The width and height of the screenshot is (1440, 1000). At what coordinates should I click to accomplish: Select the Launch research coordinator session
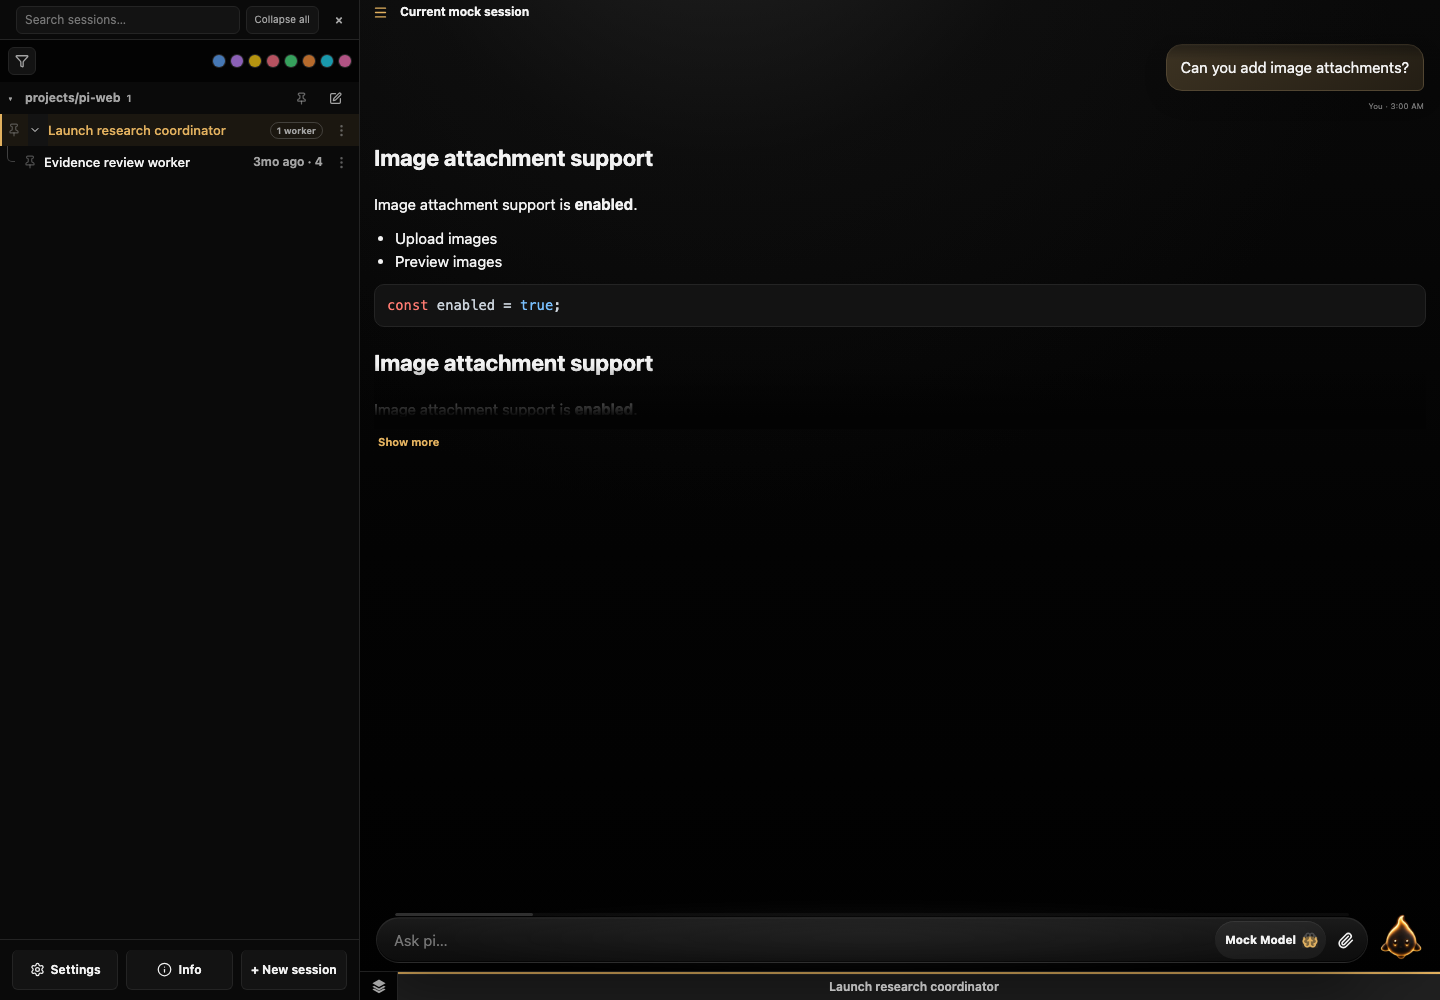137,131
